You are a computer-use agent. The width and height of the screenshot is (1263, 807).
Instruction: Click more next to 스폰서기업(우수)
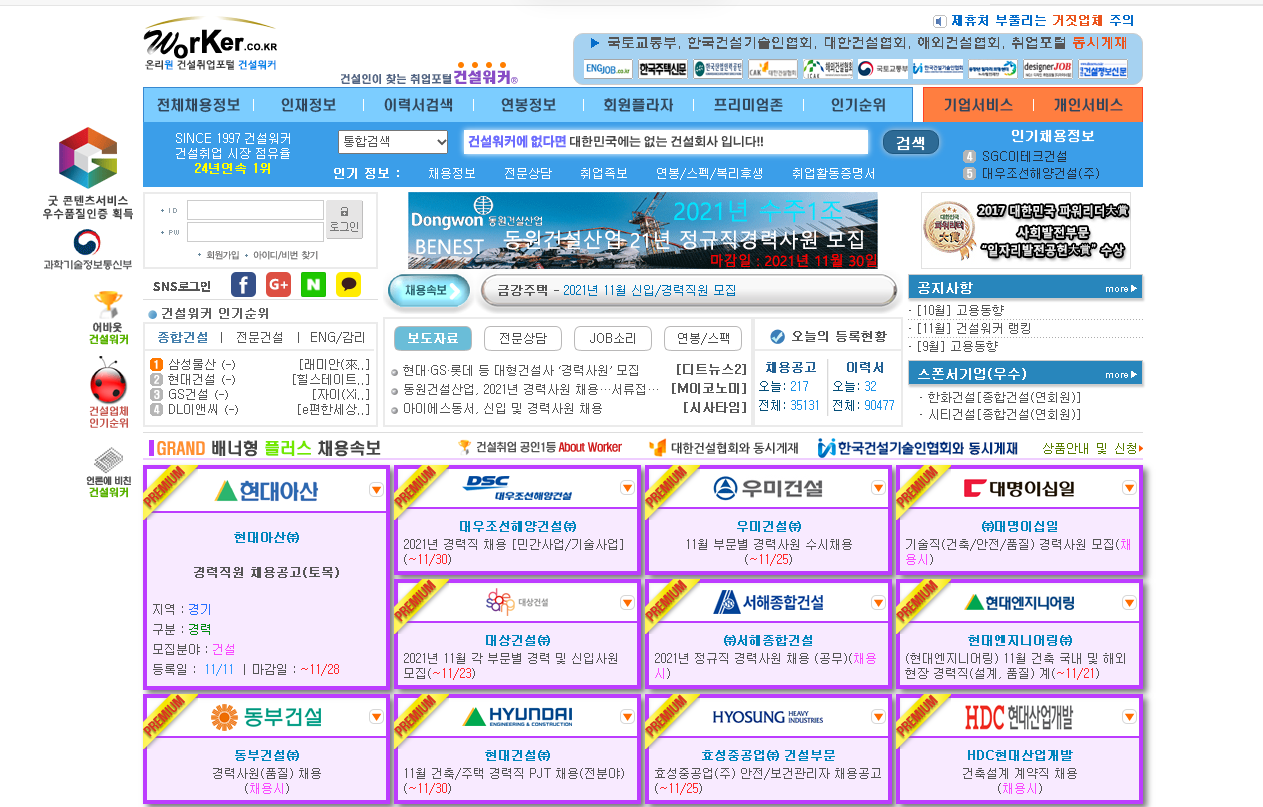coord(1120,375)
